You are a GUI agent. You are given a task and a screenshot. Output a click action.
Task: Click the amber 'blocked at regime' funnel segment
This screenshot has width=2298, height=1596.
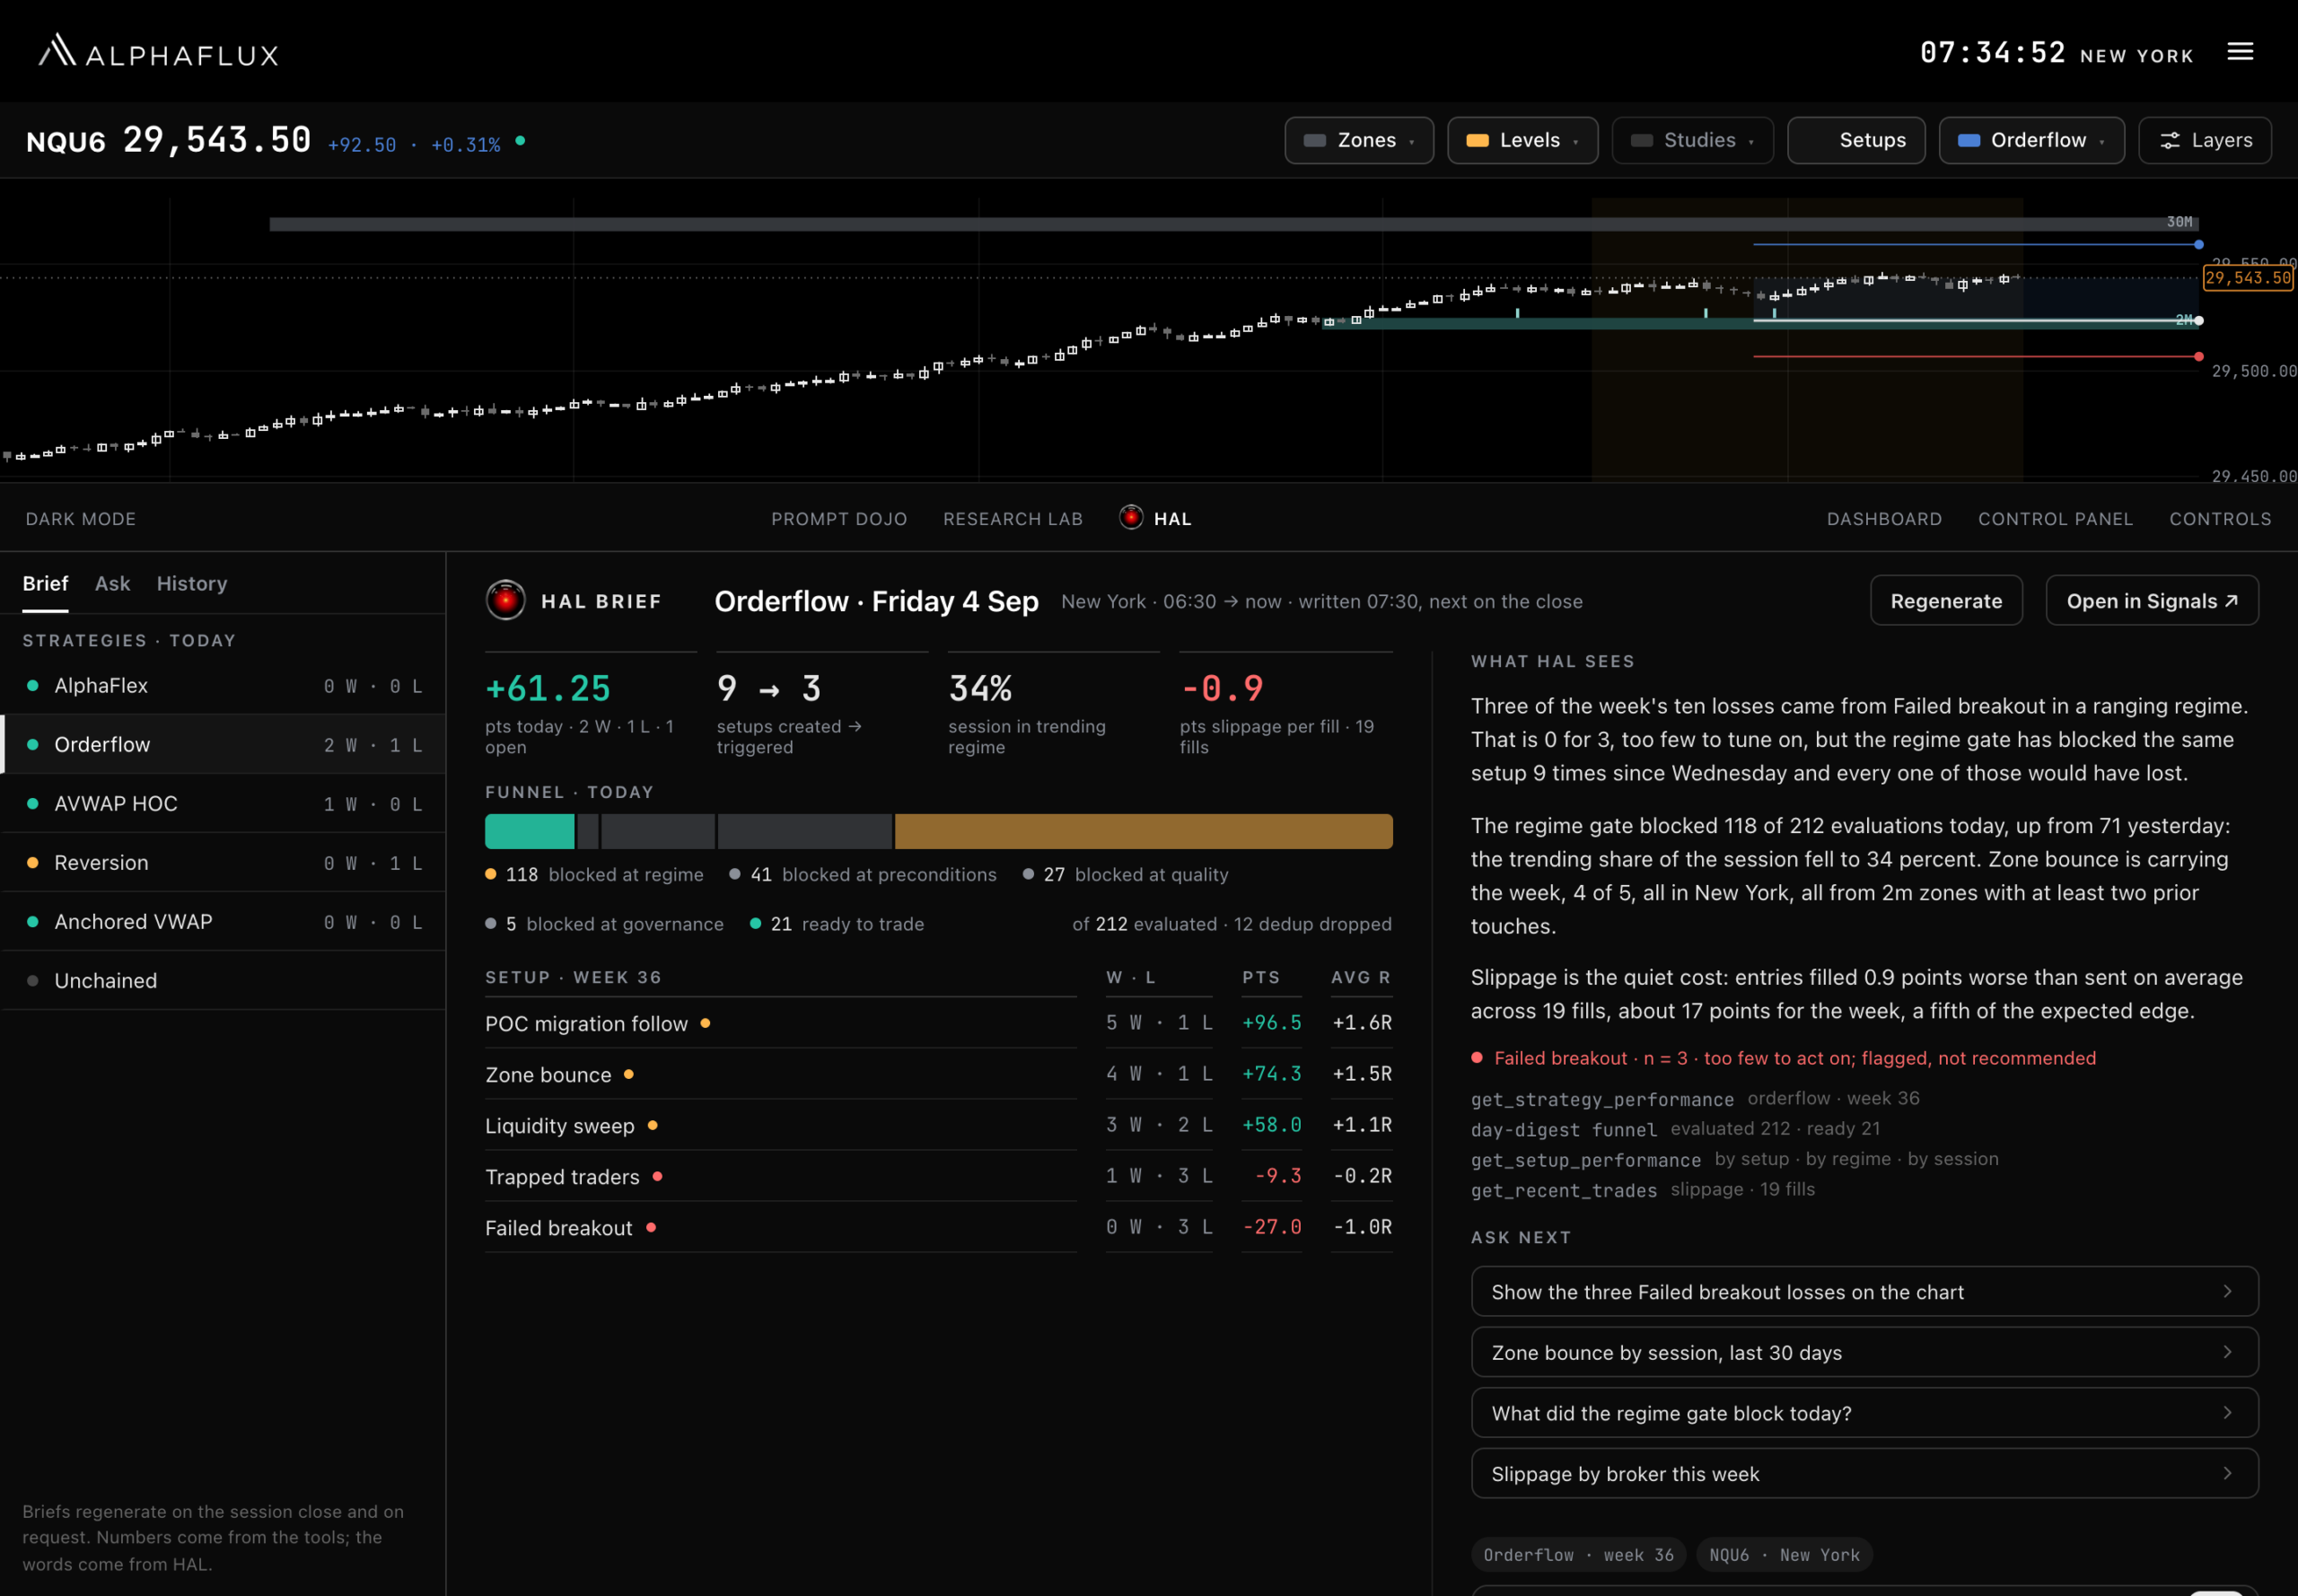click(x=1143, y=831)
